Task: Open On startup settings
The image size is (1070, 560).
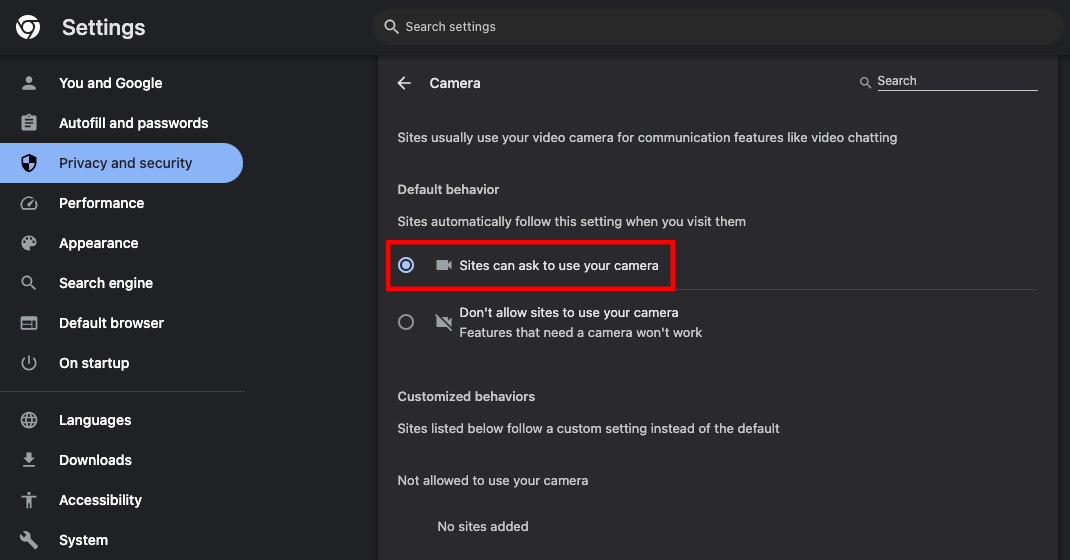Action: click(x=121, y=363)
